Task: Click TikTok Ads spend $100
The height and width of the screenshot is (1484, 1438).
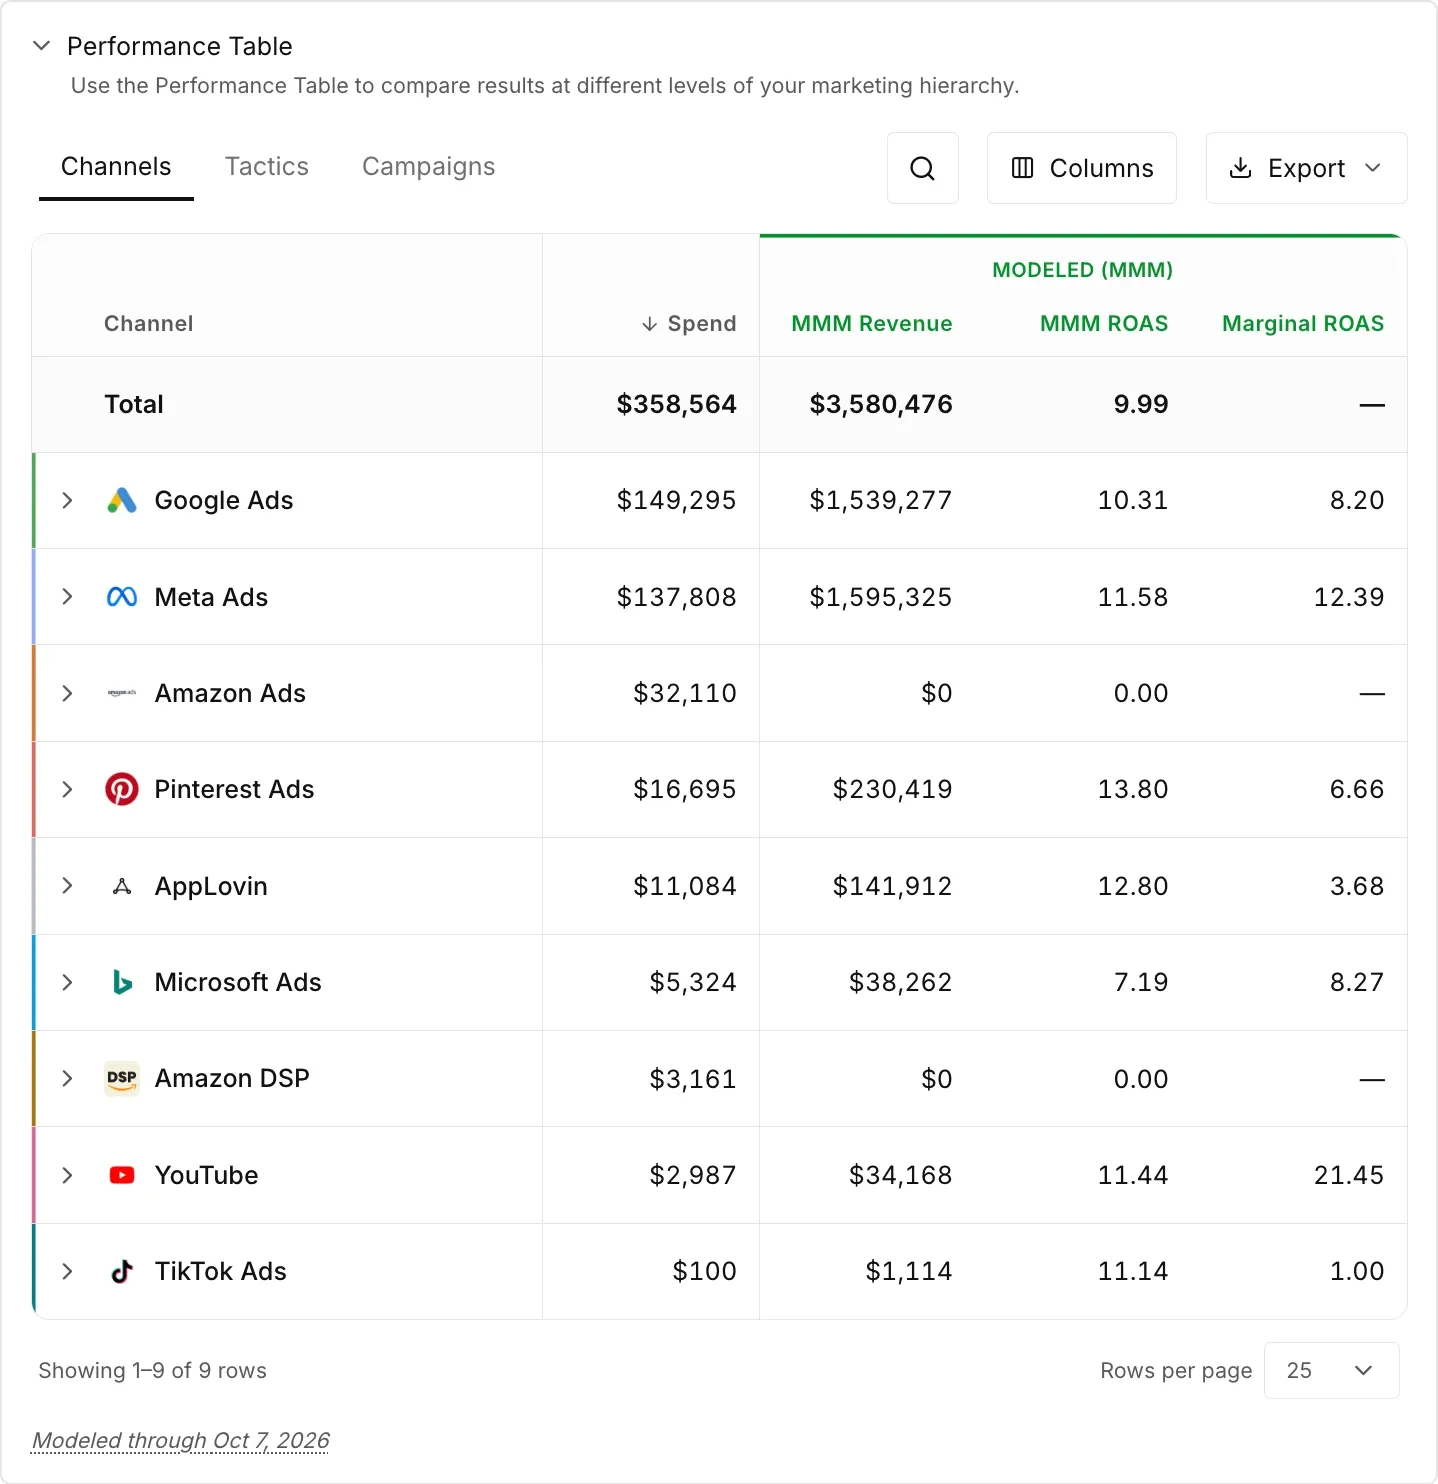Action: tap(705, 1271)
